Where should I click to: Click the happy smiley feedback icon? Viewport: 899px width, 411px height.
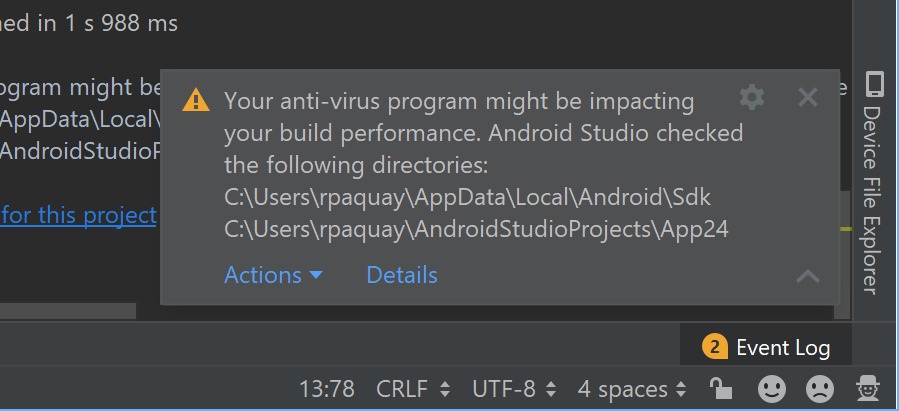(771, 388)
